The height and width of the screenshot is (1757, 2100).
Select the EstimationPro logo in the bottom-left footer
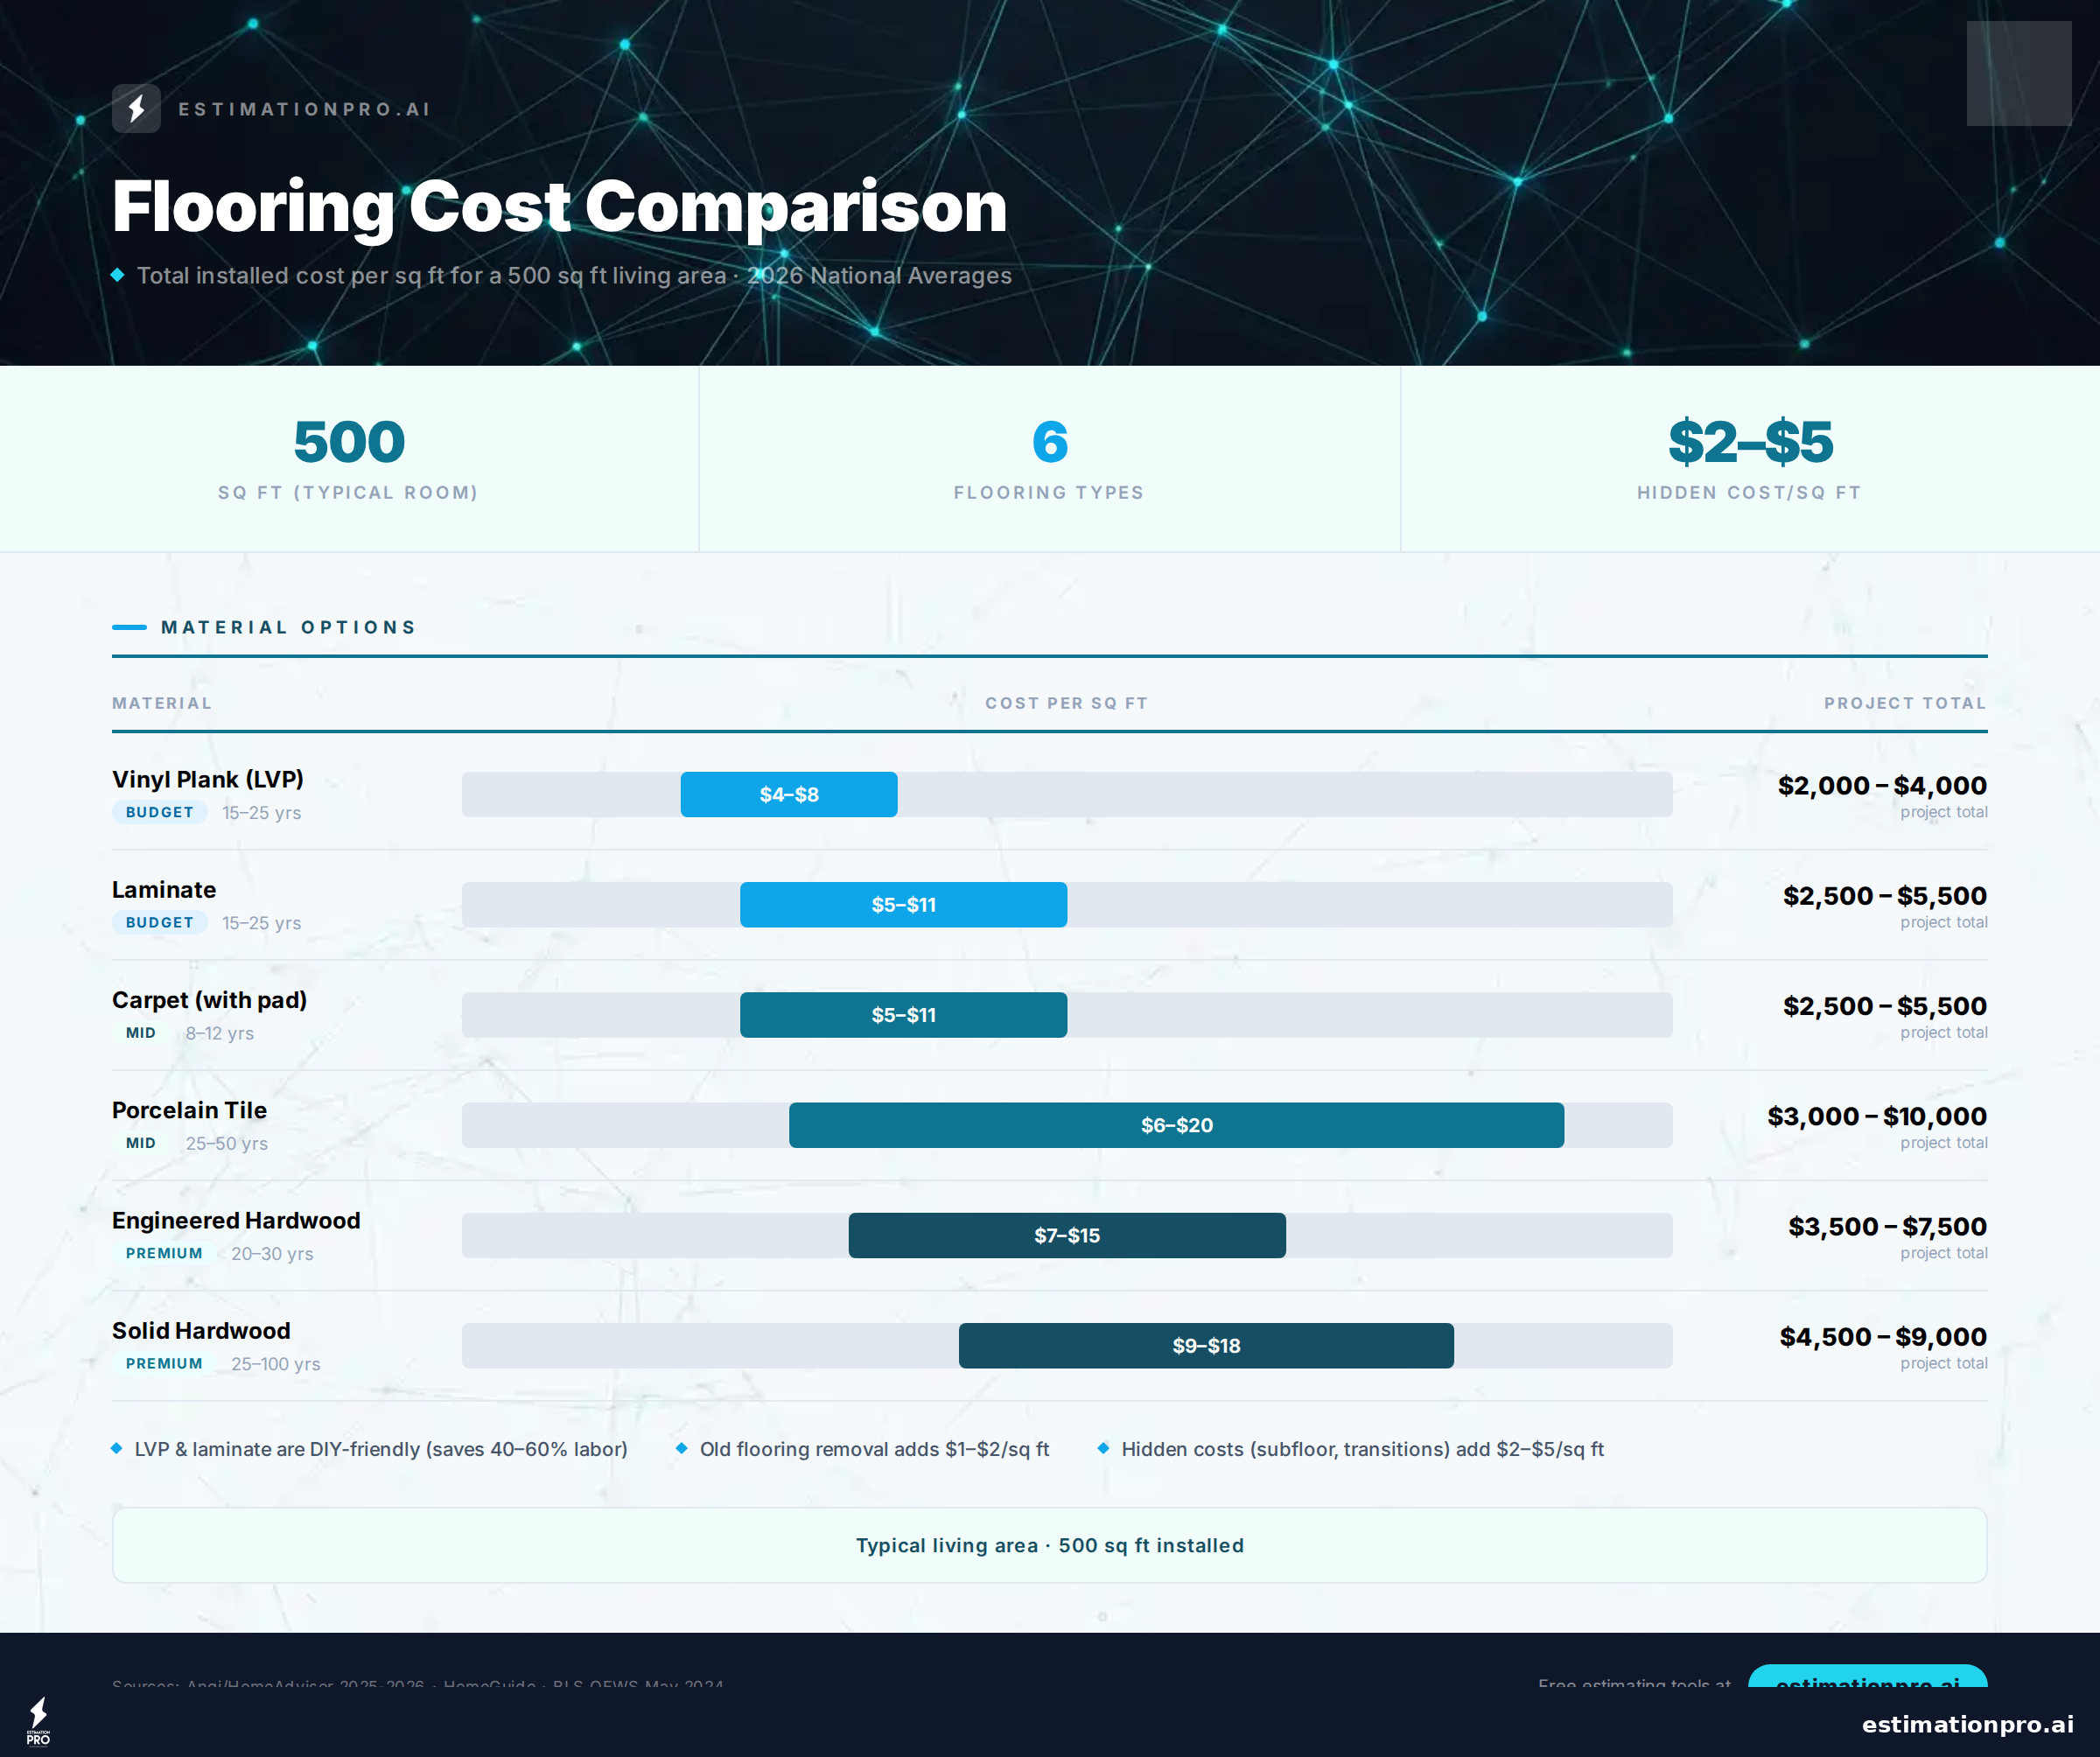38,1722
